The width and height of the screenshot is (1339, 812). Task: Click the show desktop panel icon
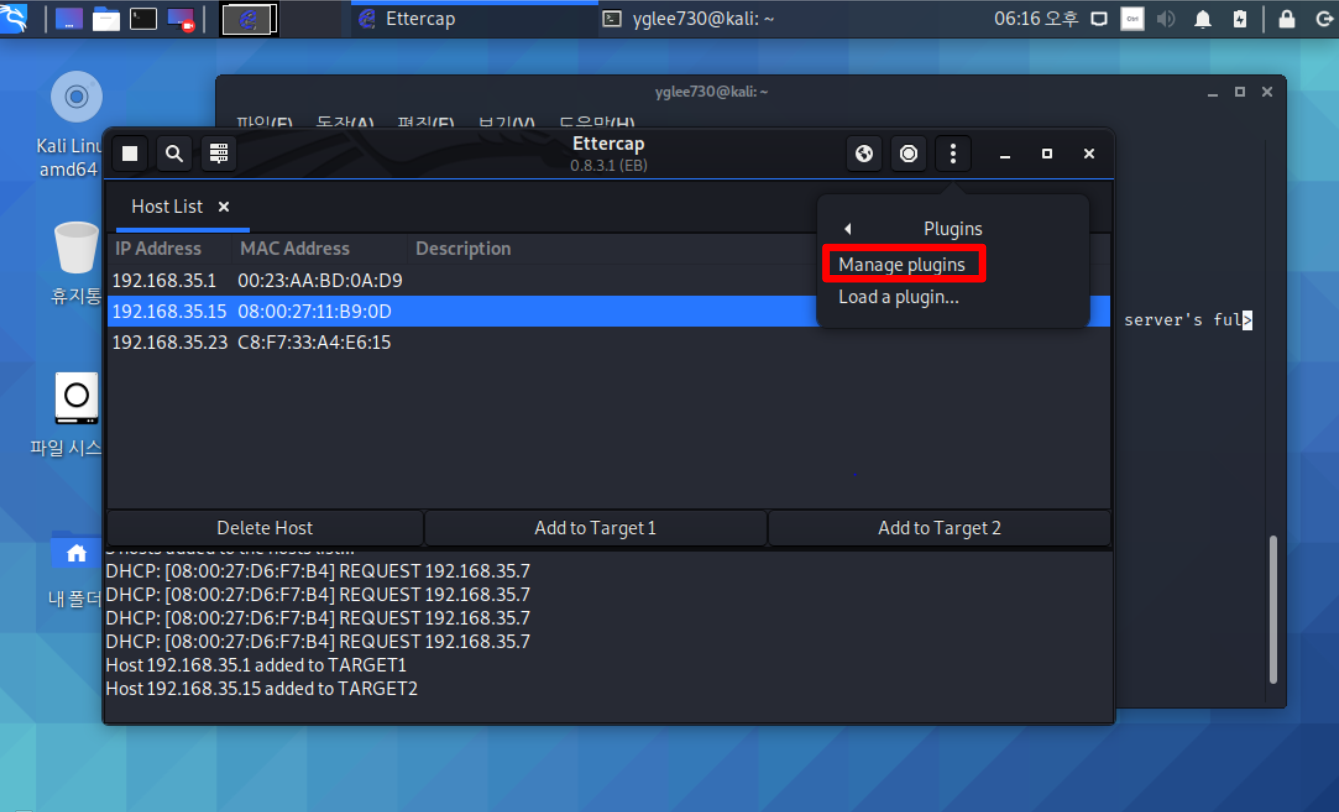69,18
